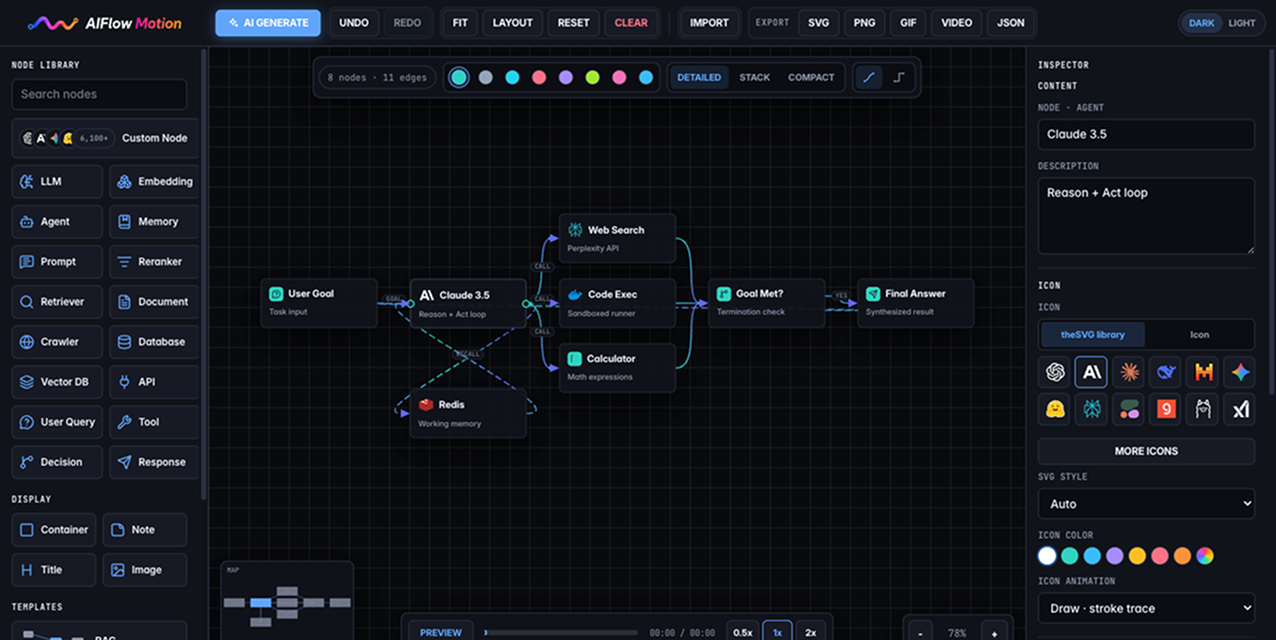Open the SVG Style dropdown
The height and width of the screenshot is (640, 1276).
[1146, 504]
